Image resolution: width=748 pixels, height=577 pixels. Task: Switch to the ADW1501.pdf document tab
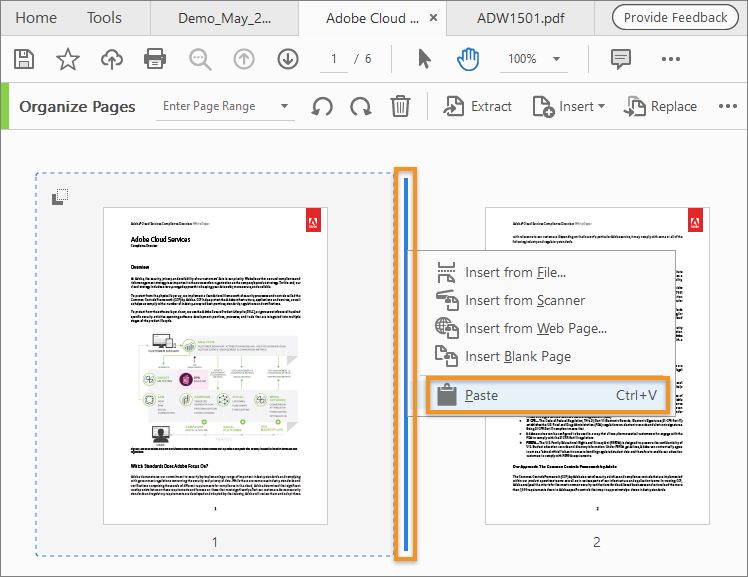coord(520,18)
